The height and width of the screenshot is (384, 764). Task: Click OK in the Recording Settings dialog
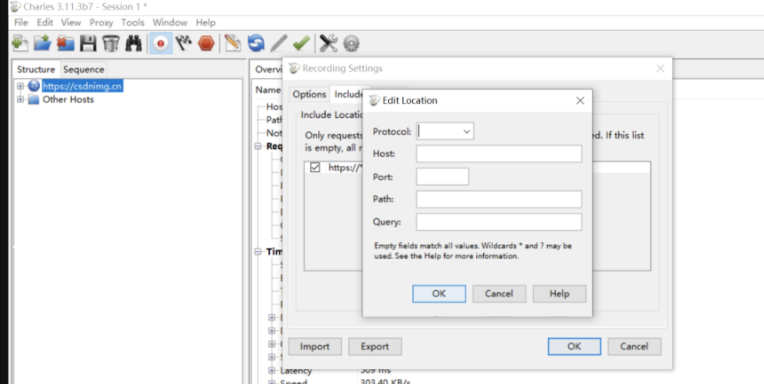(x=574, y=346)
